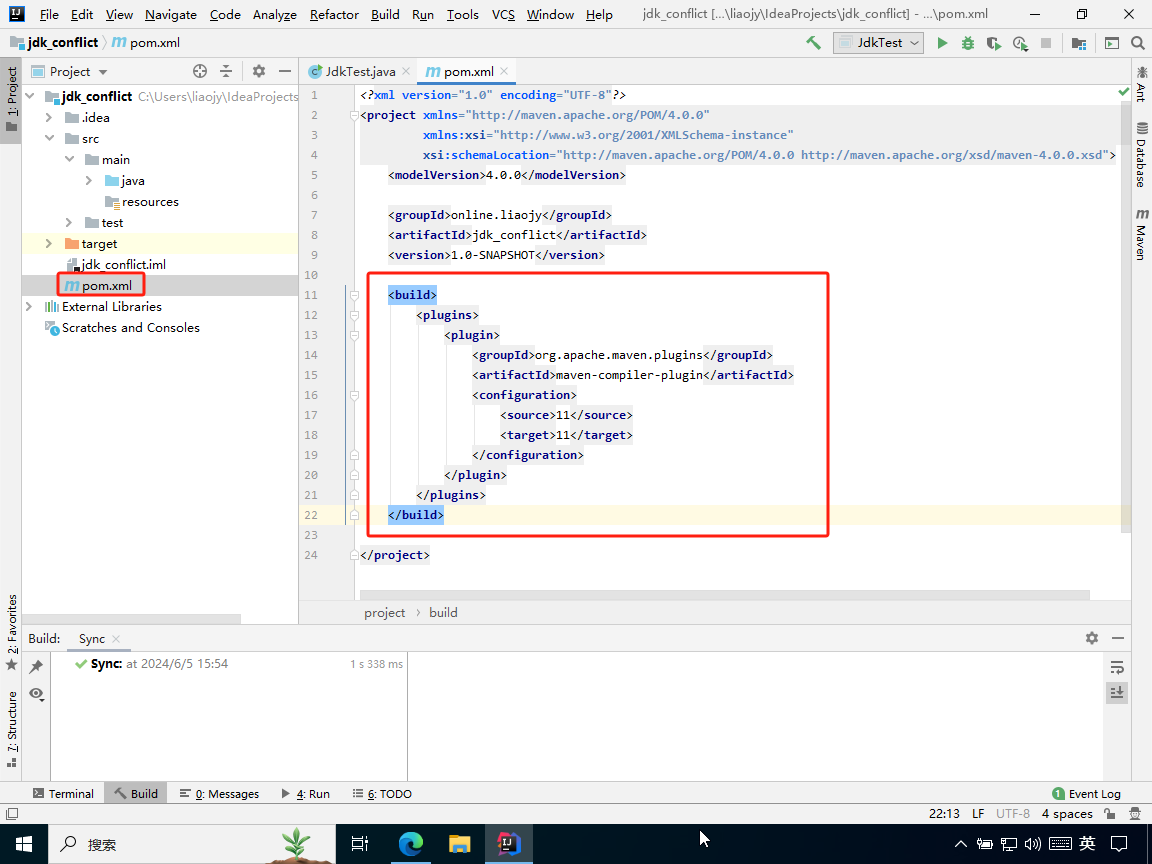Open the Refactor menu

pos(334,15)
